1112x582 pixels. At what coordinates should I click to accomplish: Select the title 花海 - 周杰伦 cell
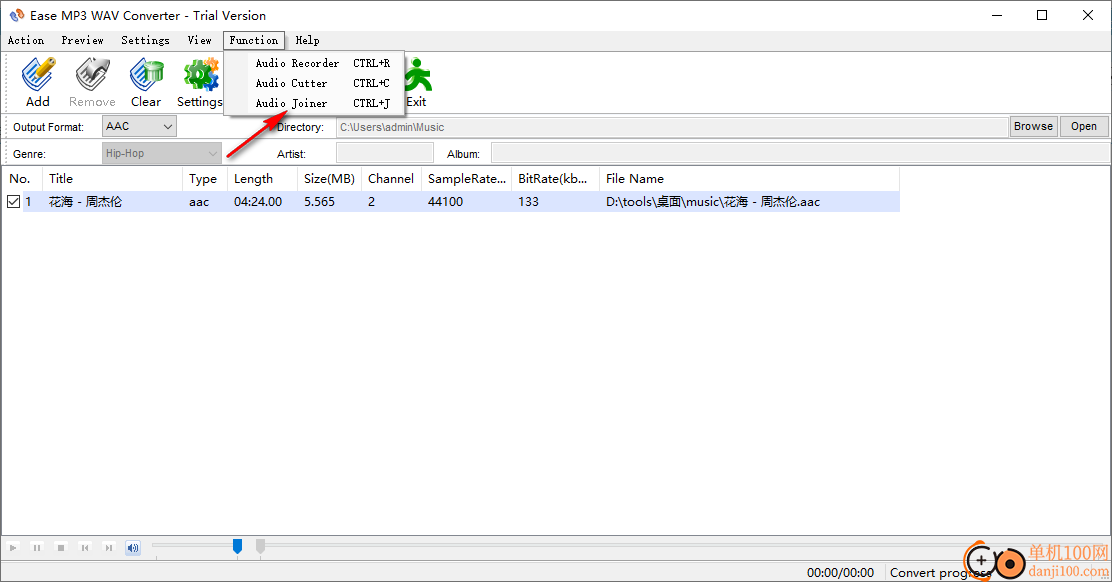tap(85, 202)
